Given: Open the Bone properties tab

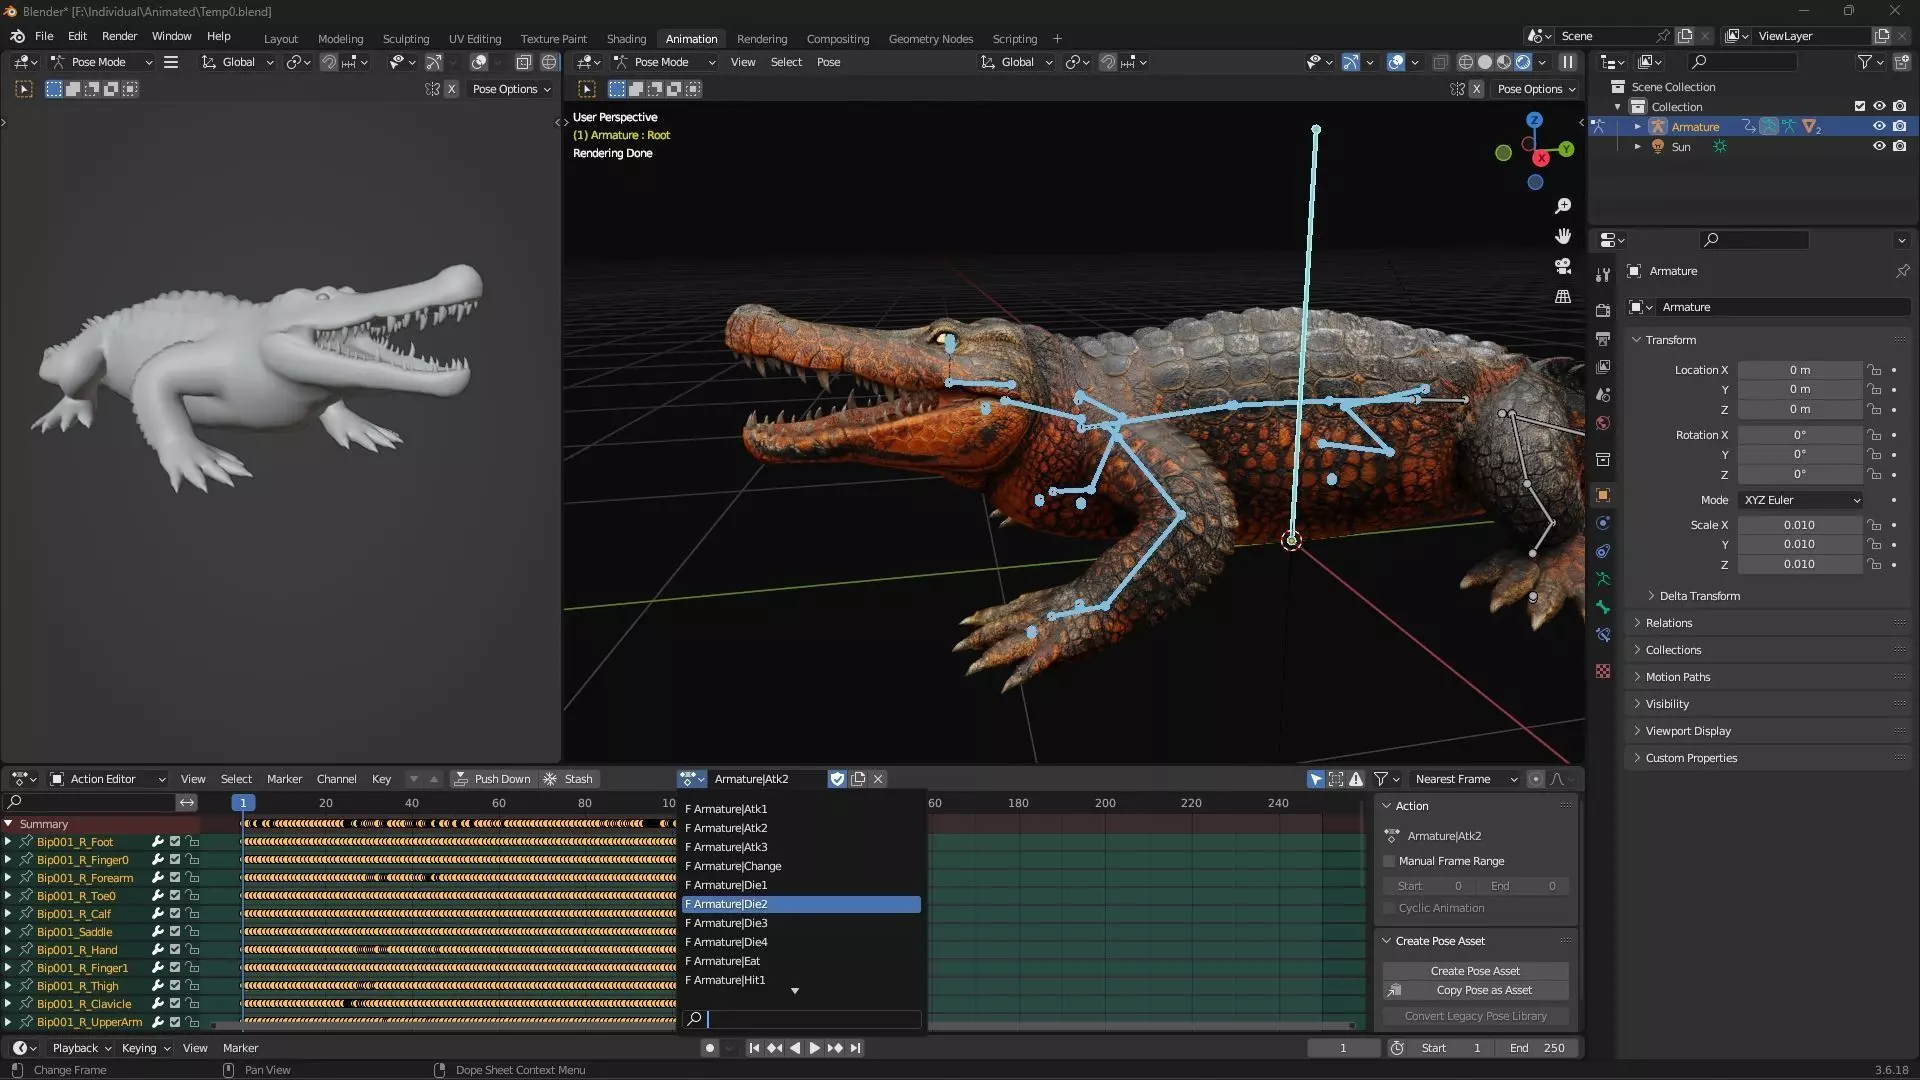Looking at the screenshot, I should click(x=1603, y=607).
